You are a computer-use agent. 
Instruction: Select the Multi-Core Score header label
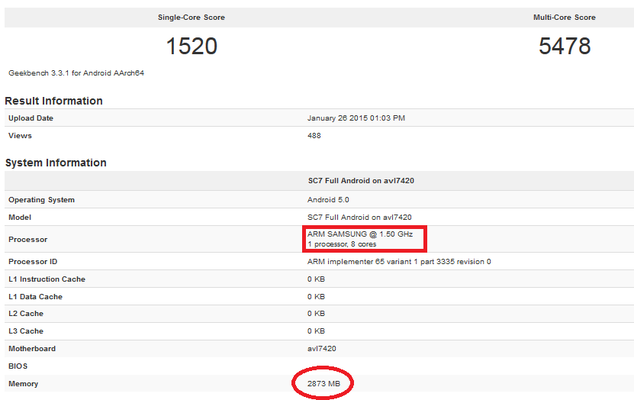pyautogui.click(x=564, y=17)
